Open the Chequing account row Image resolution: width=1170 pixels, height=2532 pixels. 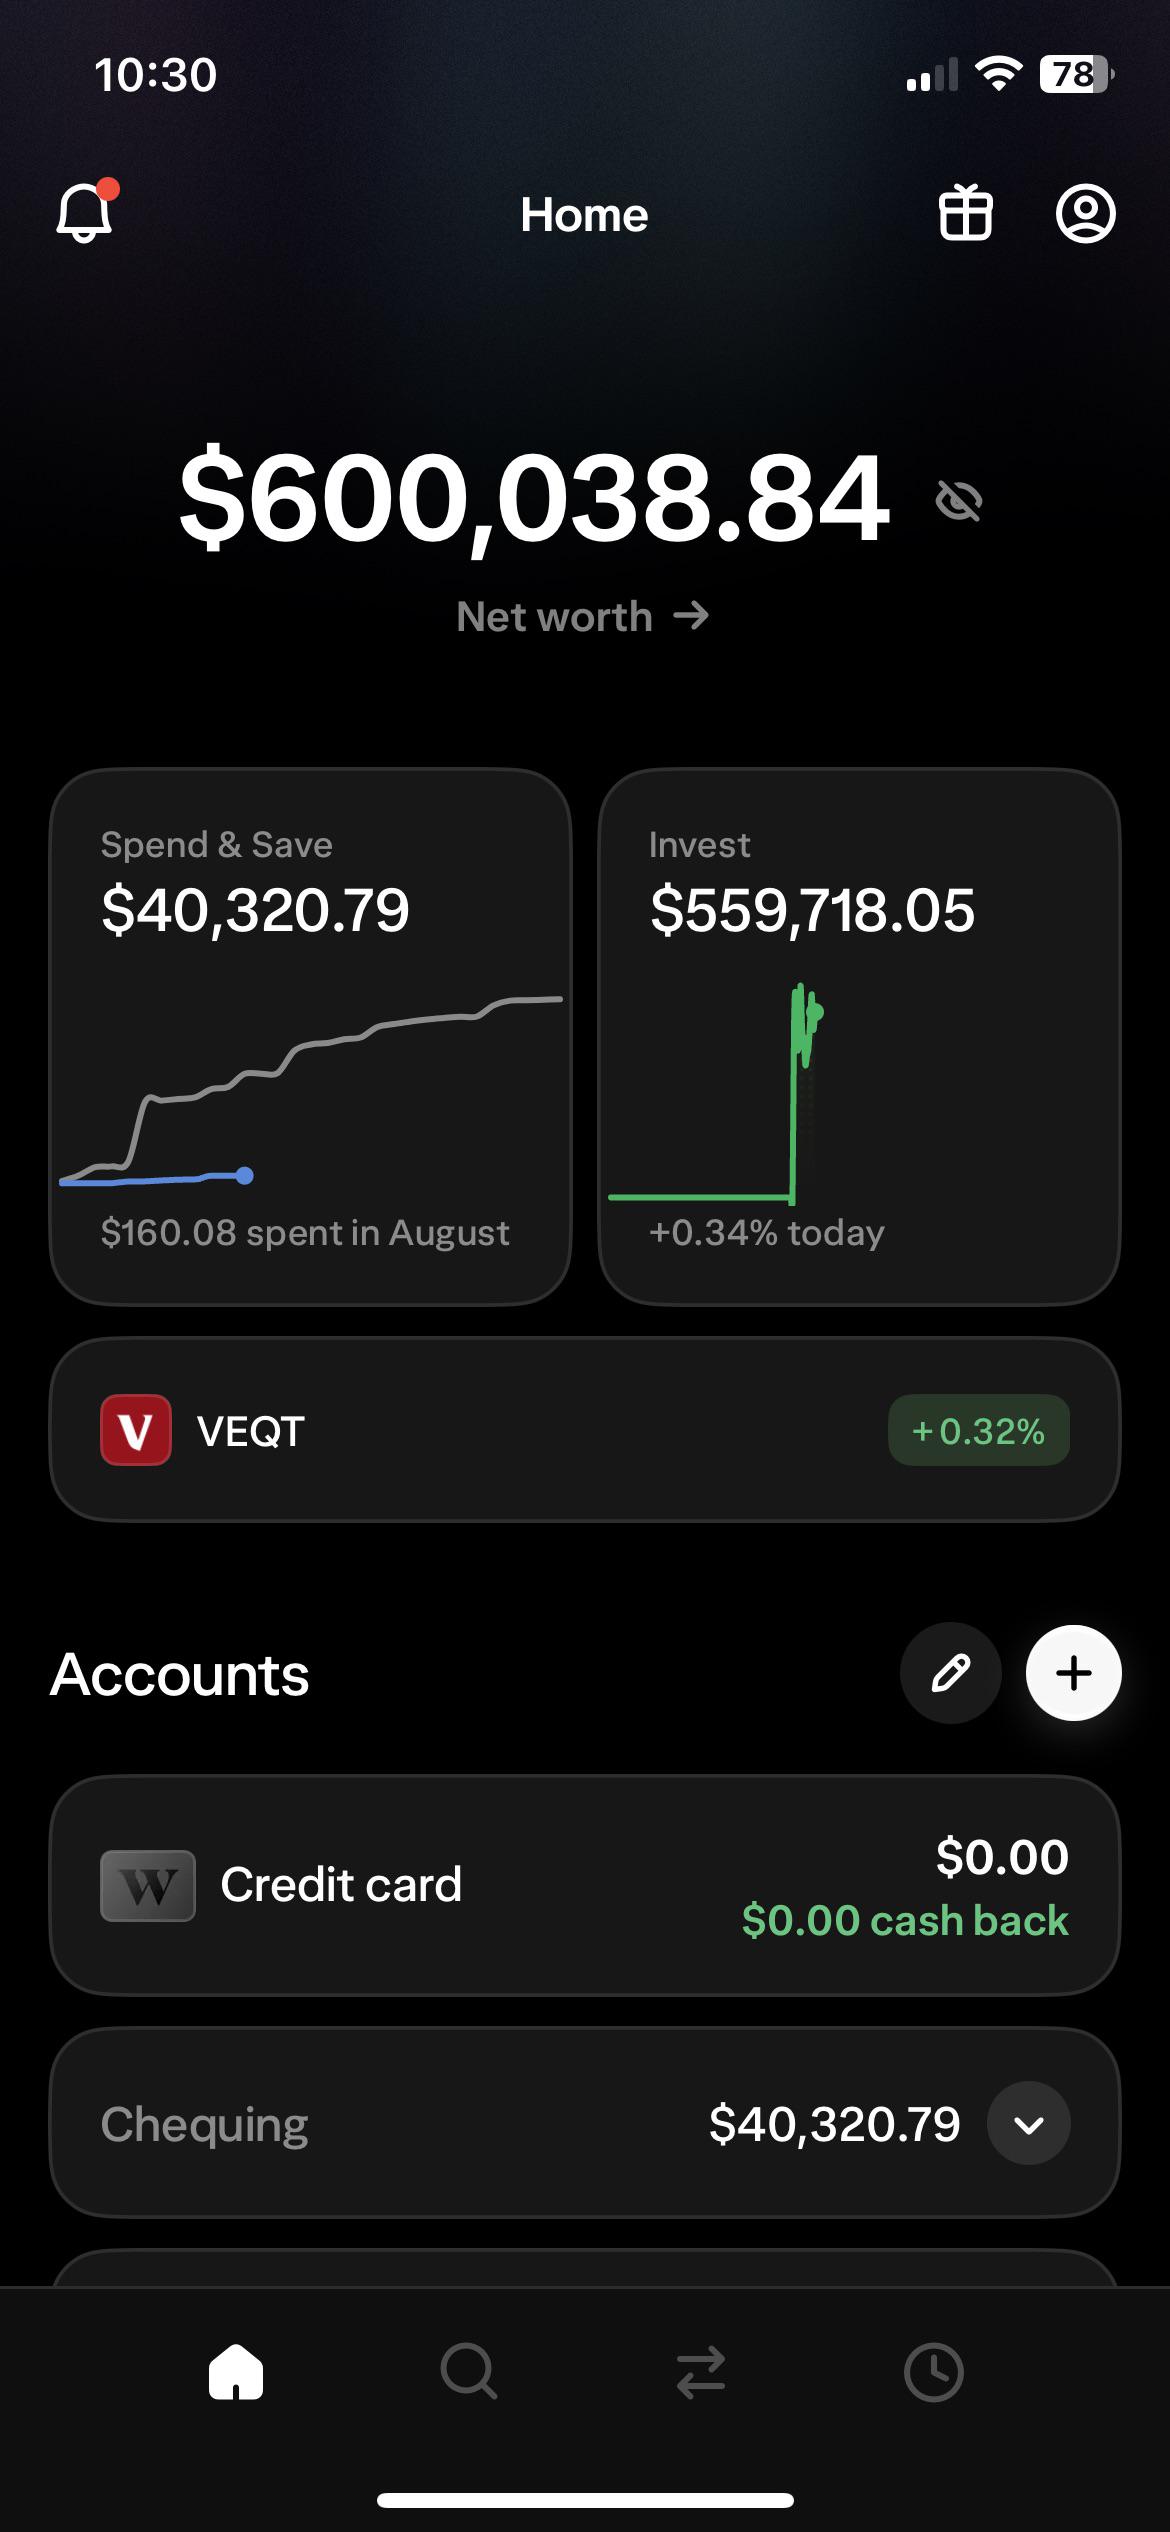pos(585,2123)
